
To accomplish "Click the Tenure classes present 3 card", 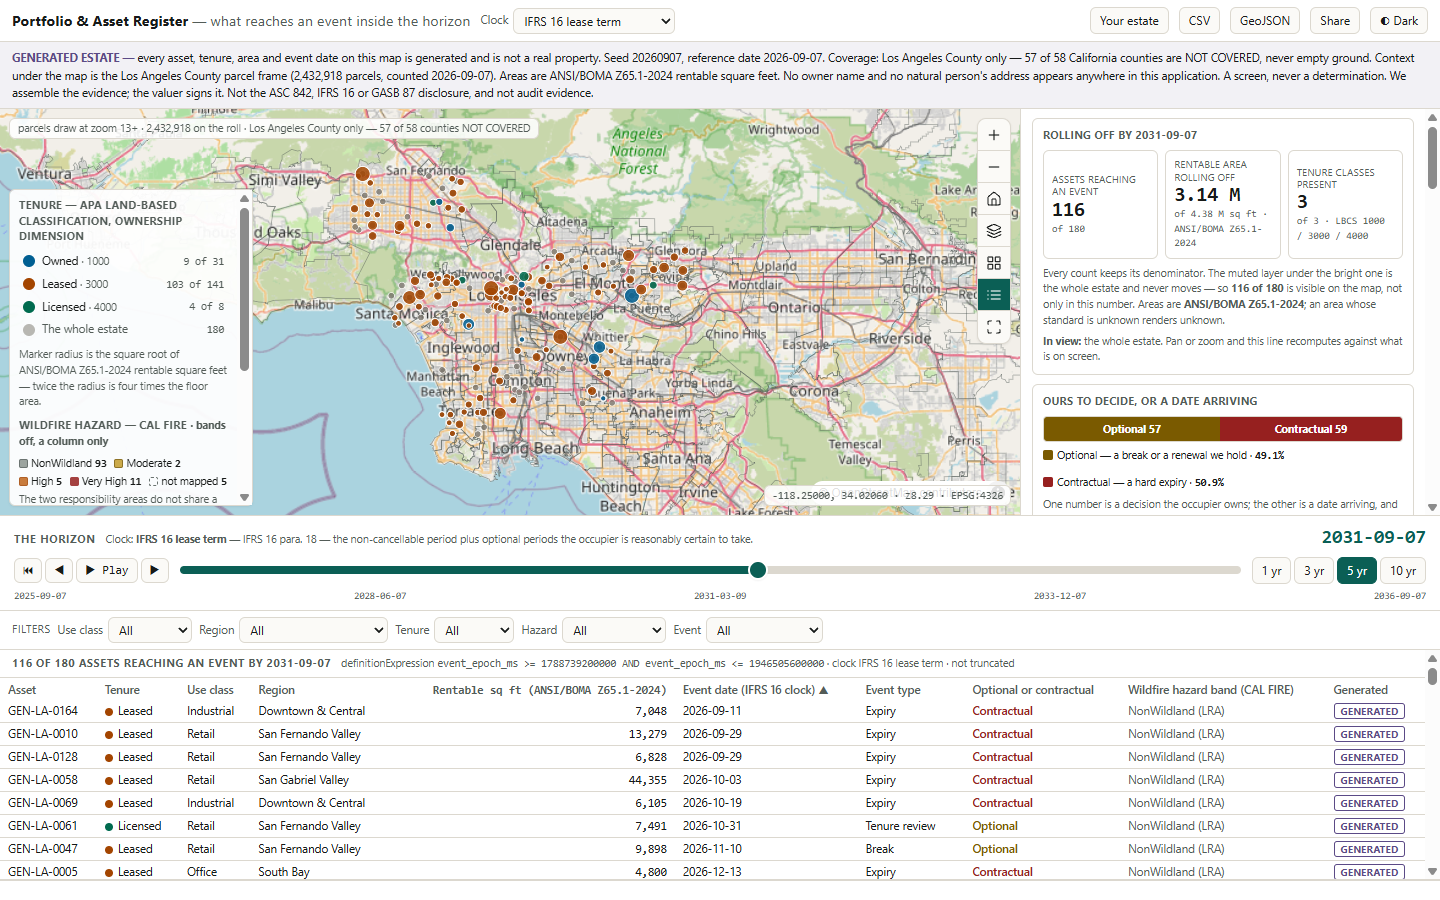I will point(1345,205).
